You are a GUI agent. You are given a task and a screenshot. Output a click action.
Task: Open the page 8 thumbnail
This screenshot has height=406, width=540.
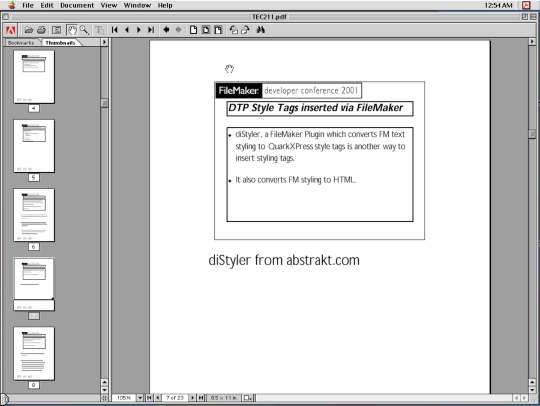coord(34,353)
